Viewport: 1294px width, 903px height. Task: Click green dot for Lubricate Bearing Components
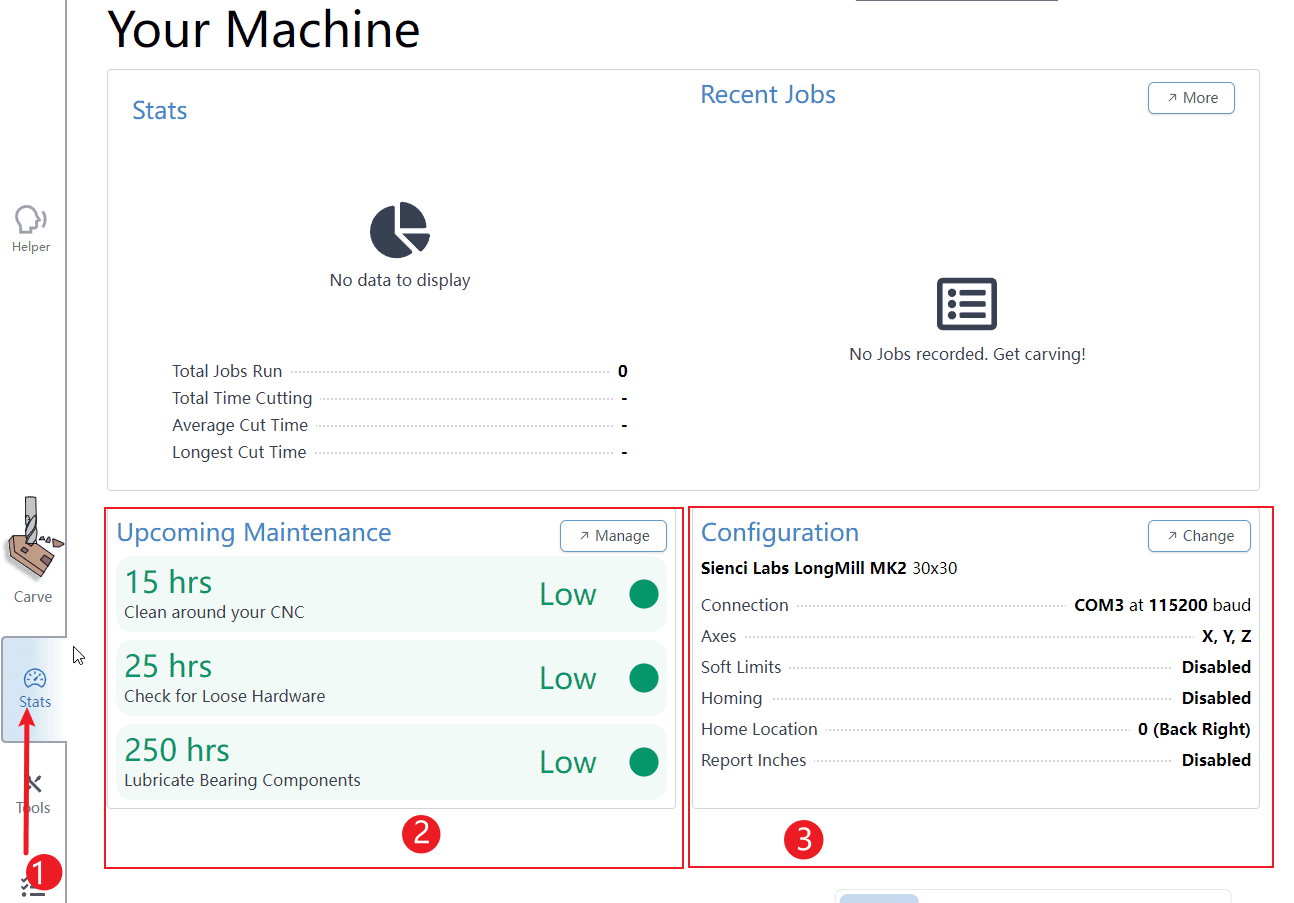click(x=643, y=762)
